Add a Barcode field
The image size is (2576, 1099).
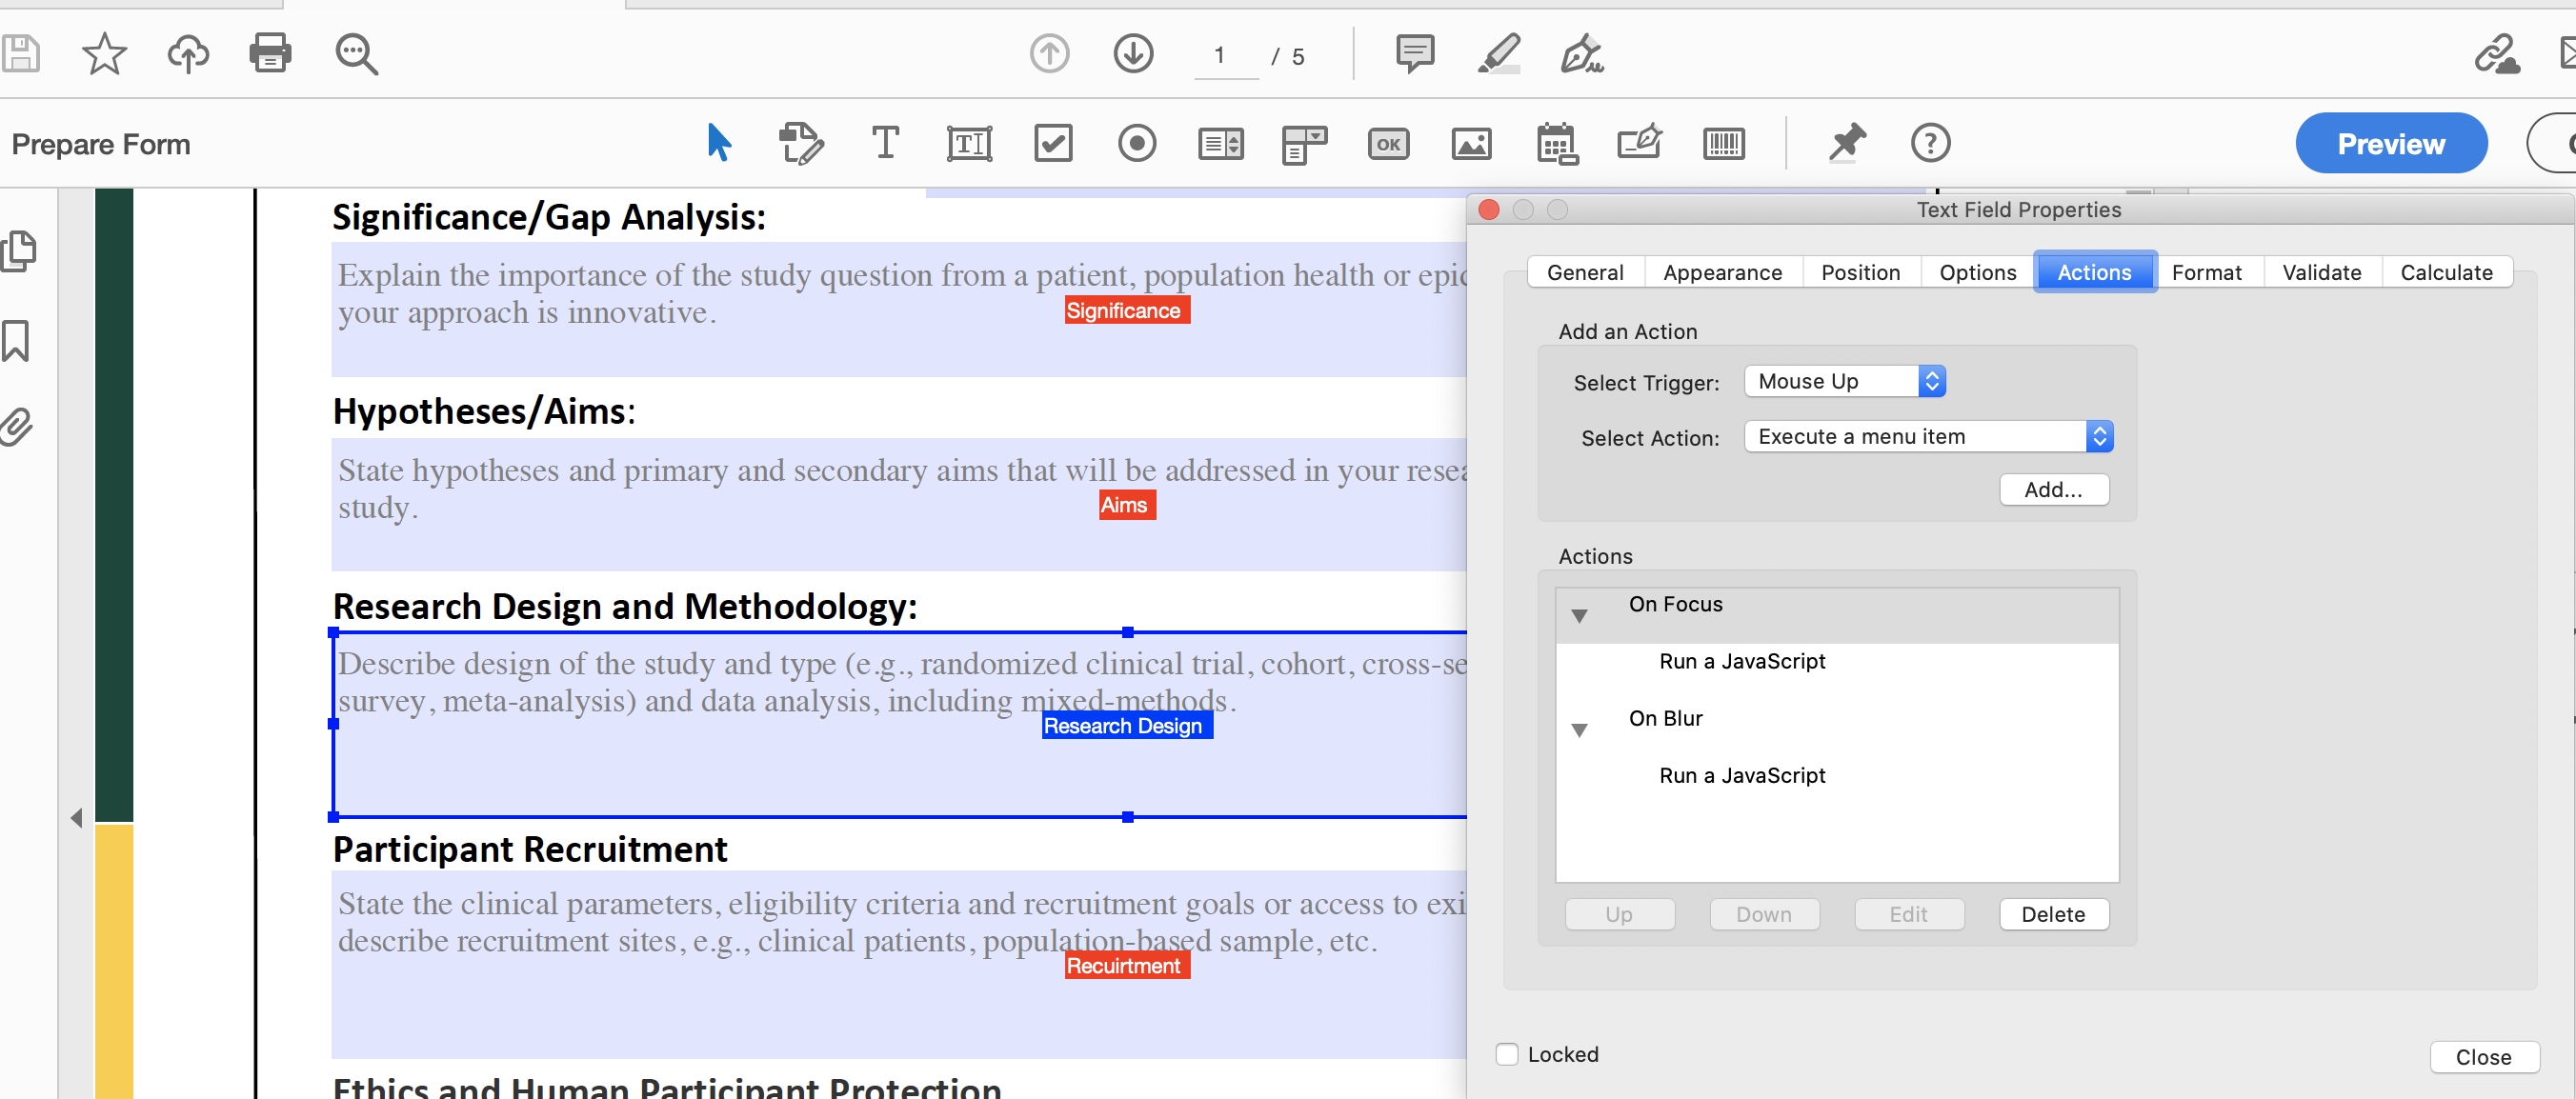1723,143
